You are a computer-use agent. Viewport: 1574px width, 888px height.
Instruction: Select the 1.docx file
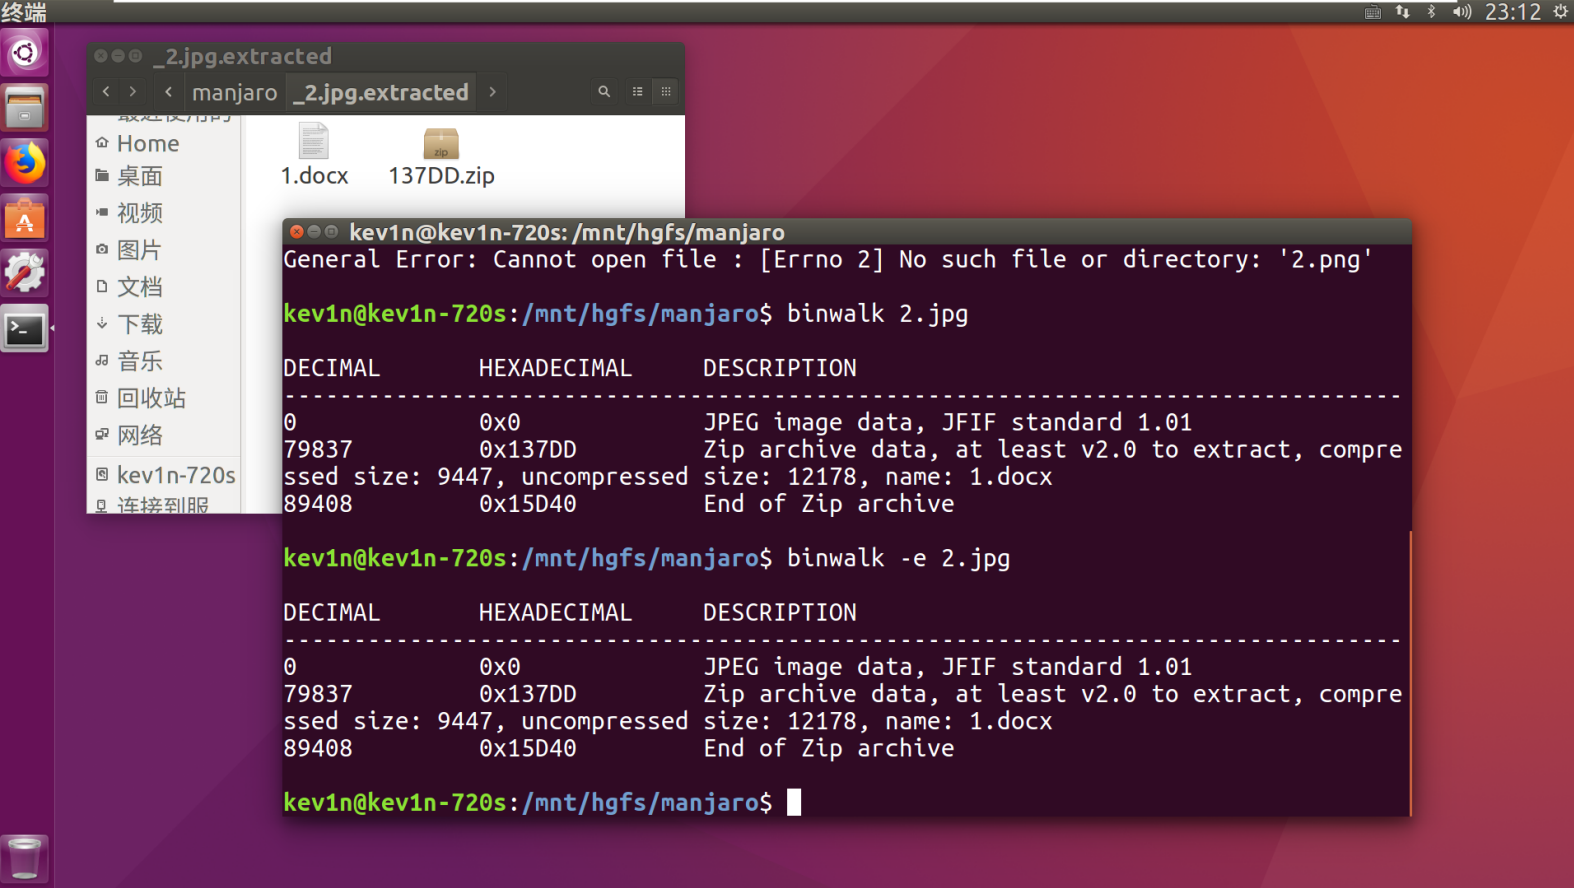(314, 156)
